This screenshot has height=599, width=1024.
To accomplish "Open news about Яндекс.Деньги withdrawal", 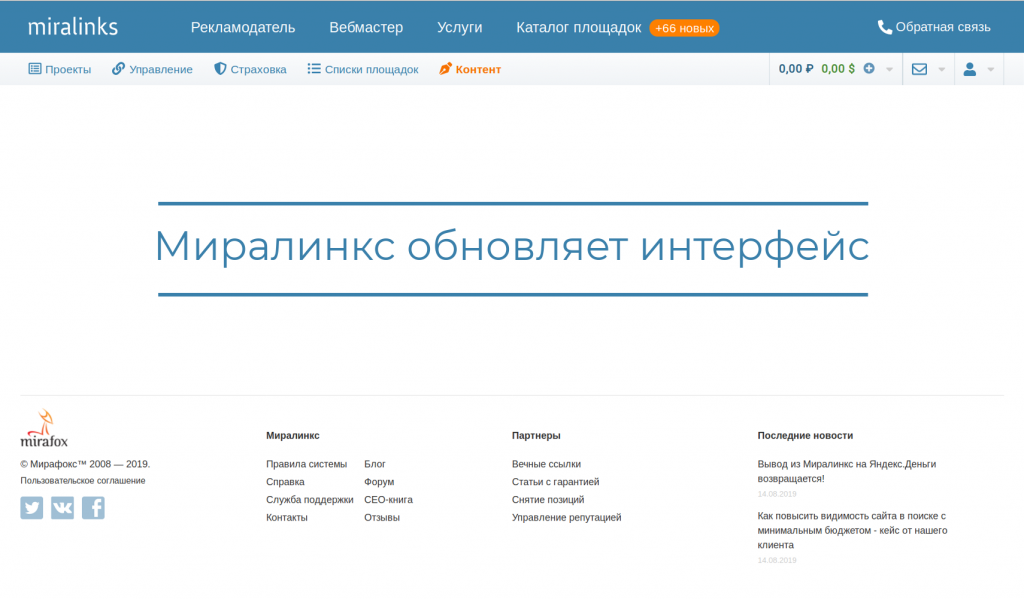I will (x=847, y=471).
